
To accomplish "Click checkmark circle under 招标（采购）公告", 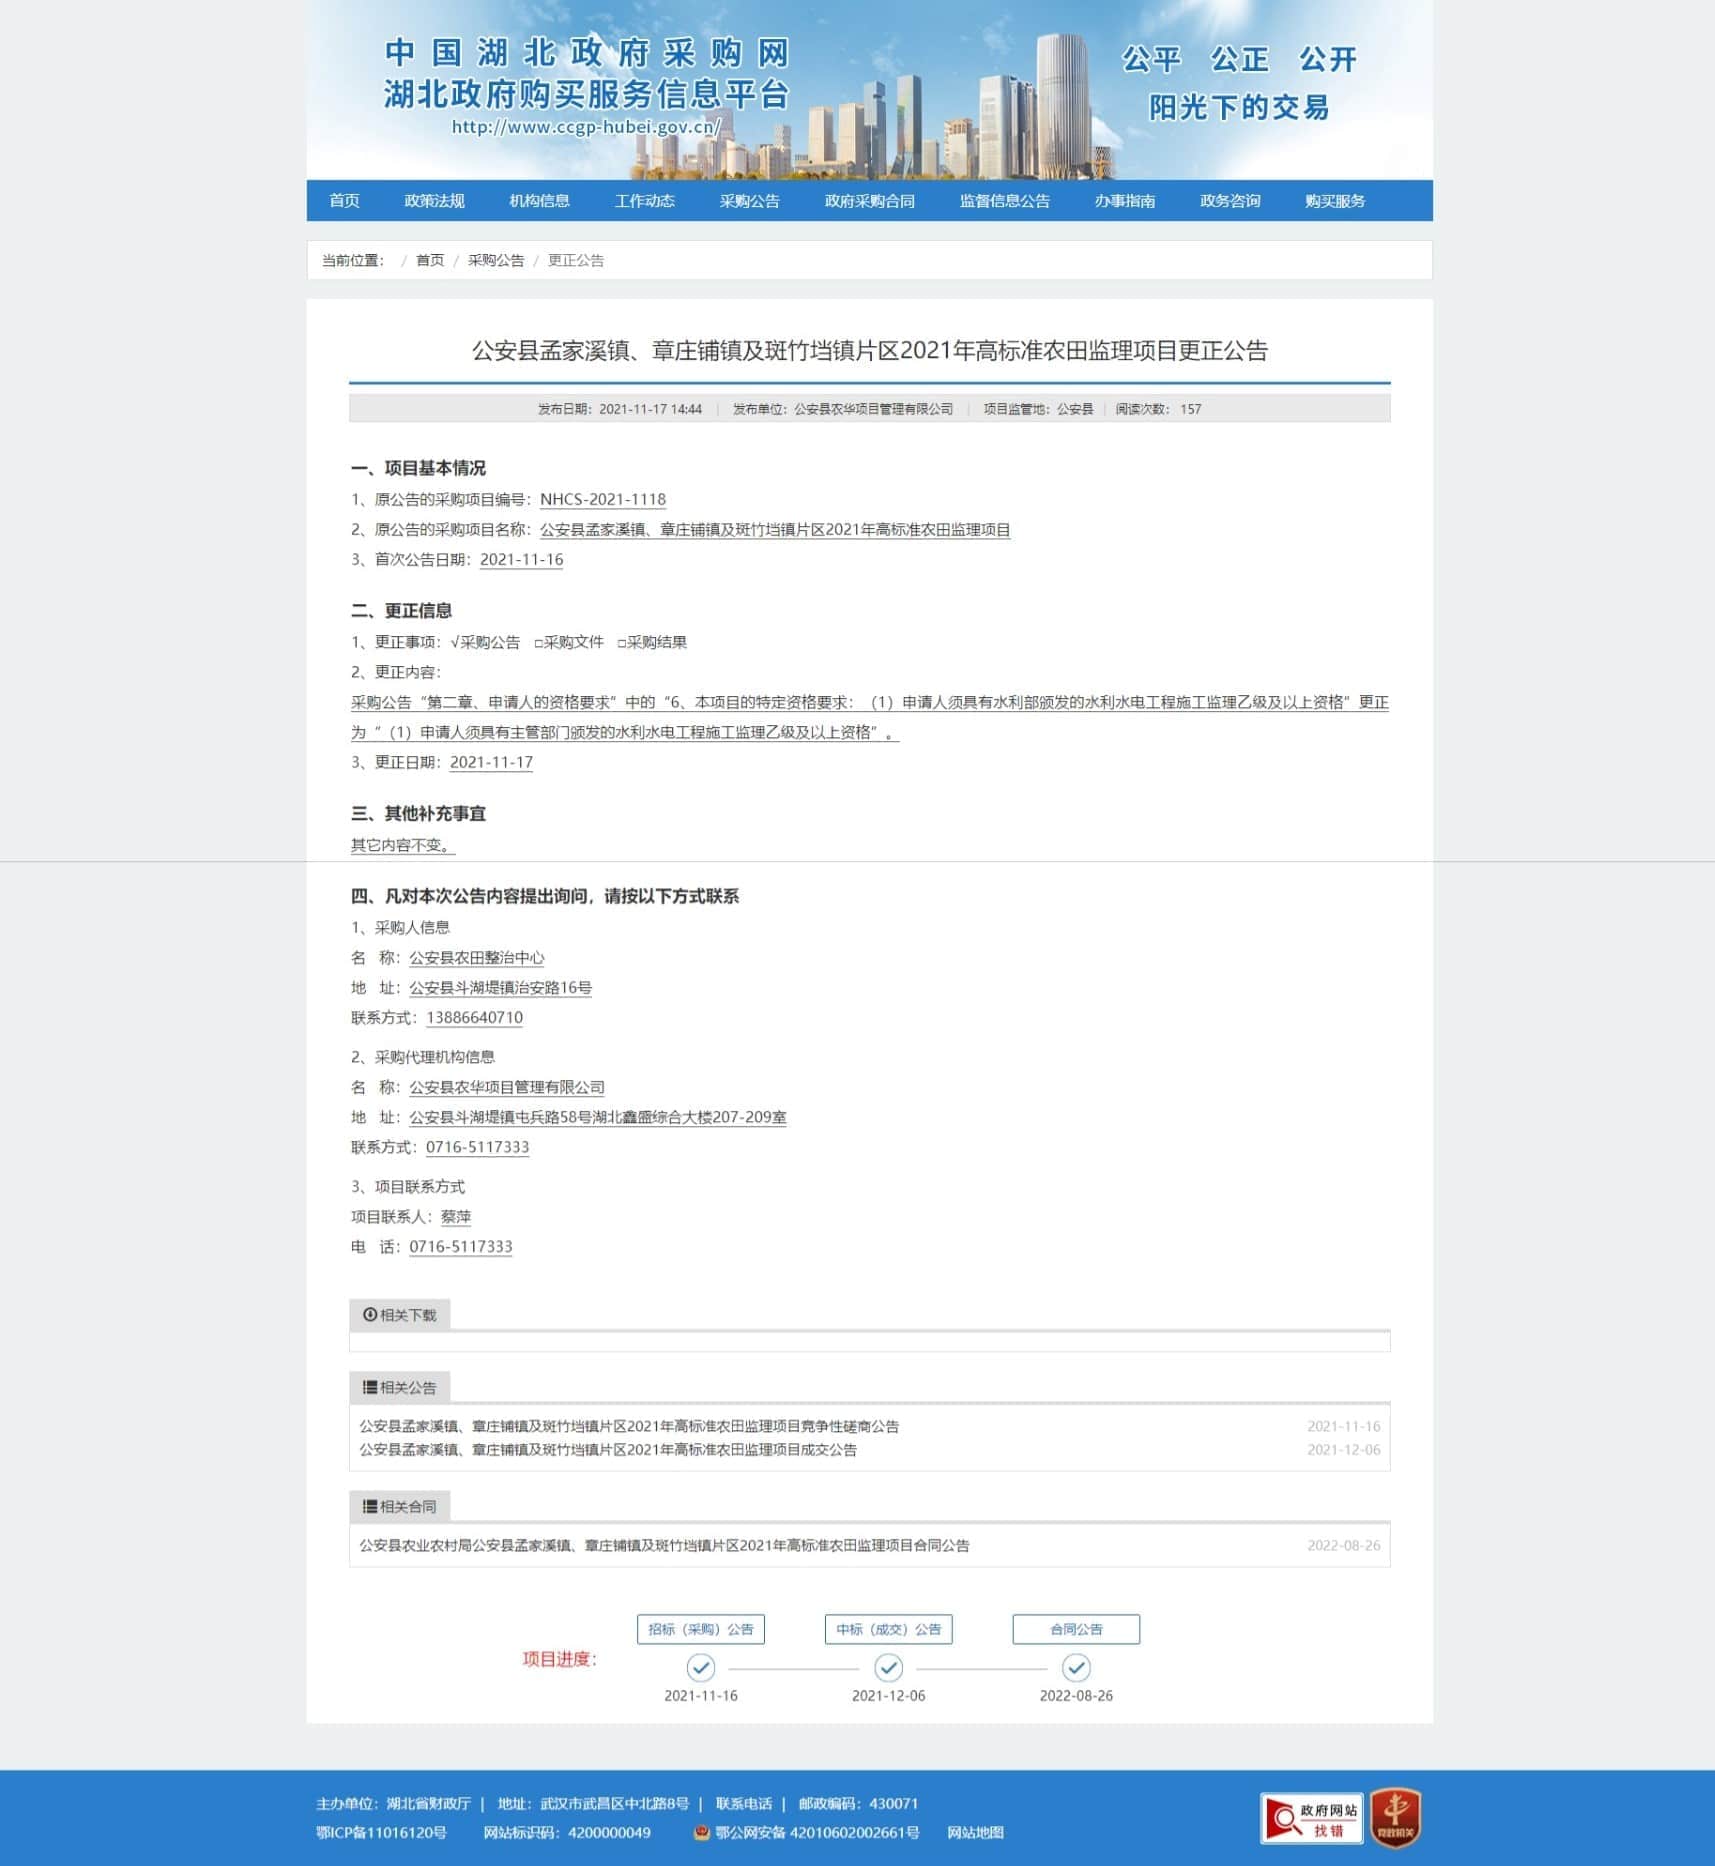I will point(700,1667).
